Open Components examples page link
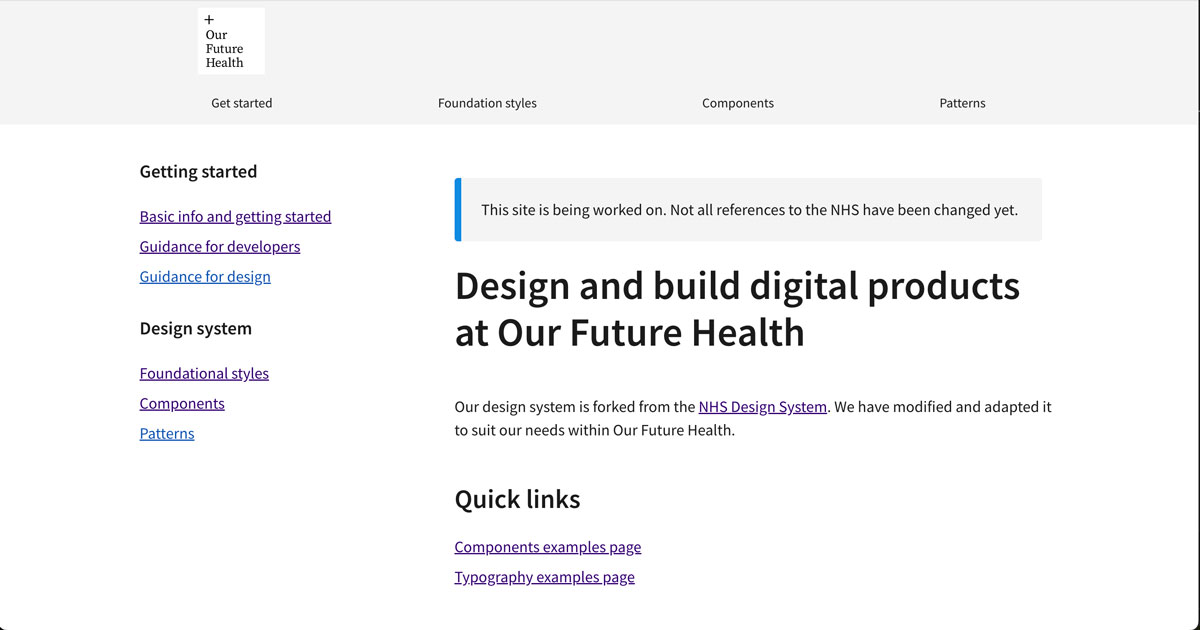1200x630 pixels. pos(548,547)
